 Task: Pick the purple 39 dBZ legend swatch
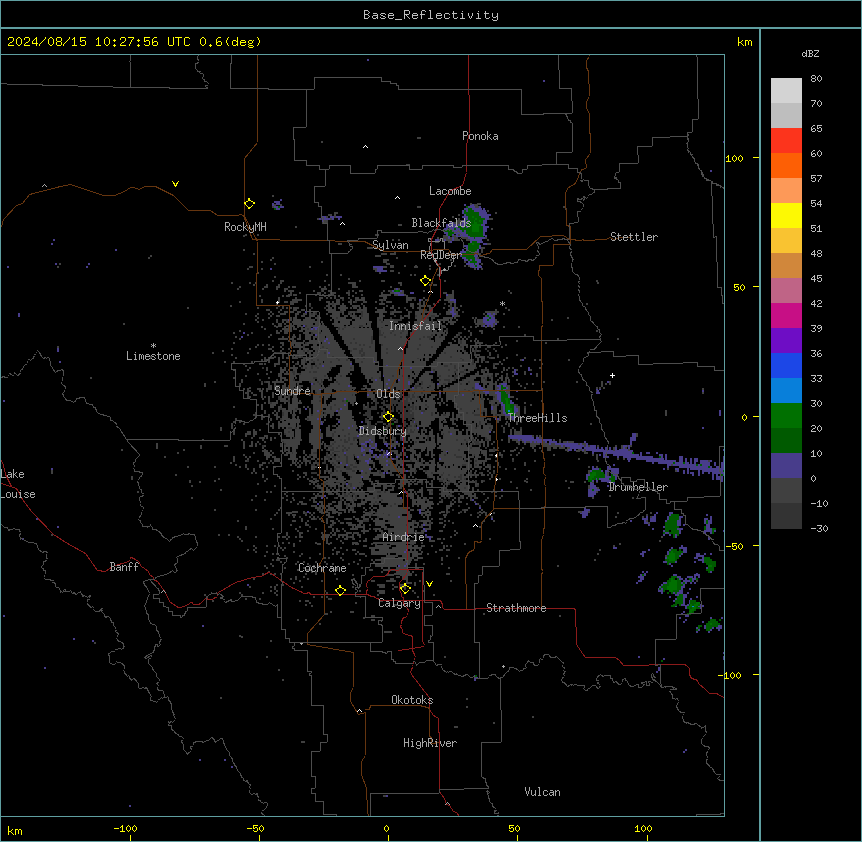(786, 341)
